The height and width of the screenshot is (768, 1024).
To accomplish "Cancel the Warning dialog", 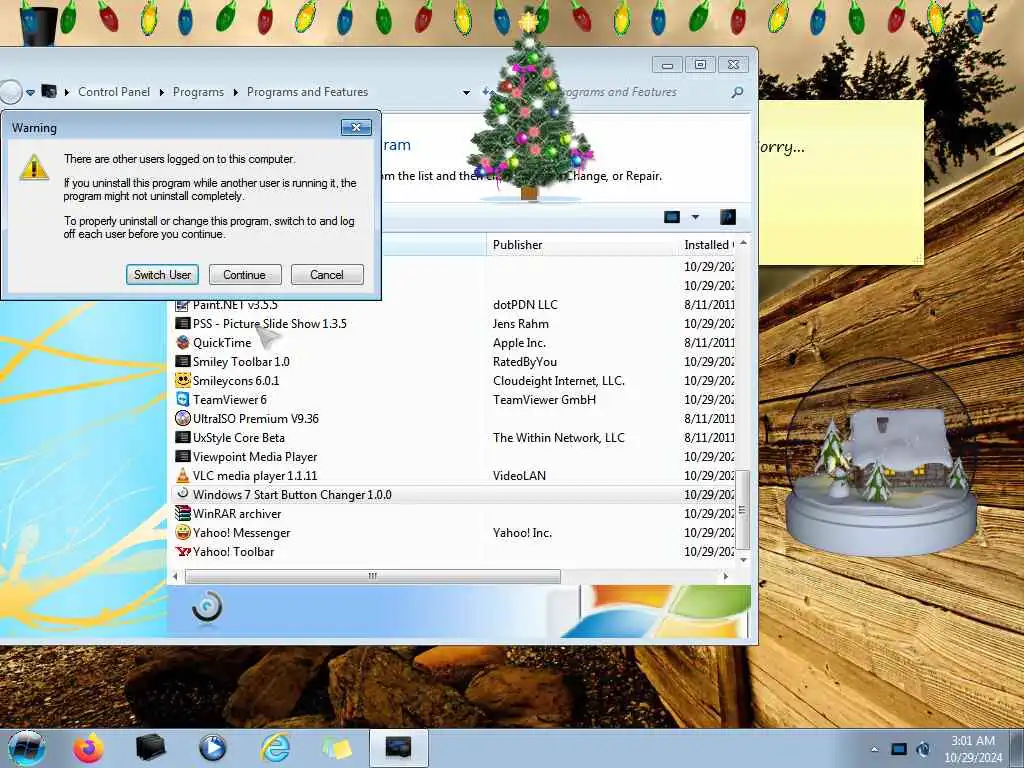I will 327,275.
